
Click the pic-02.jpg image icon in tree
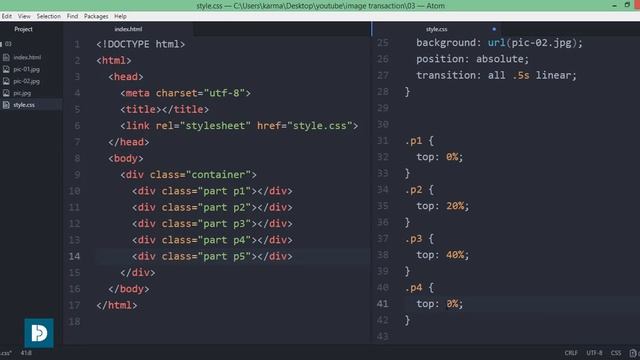6,81
